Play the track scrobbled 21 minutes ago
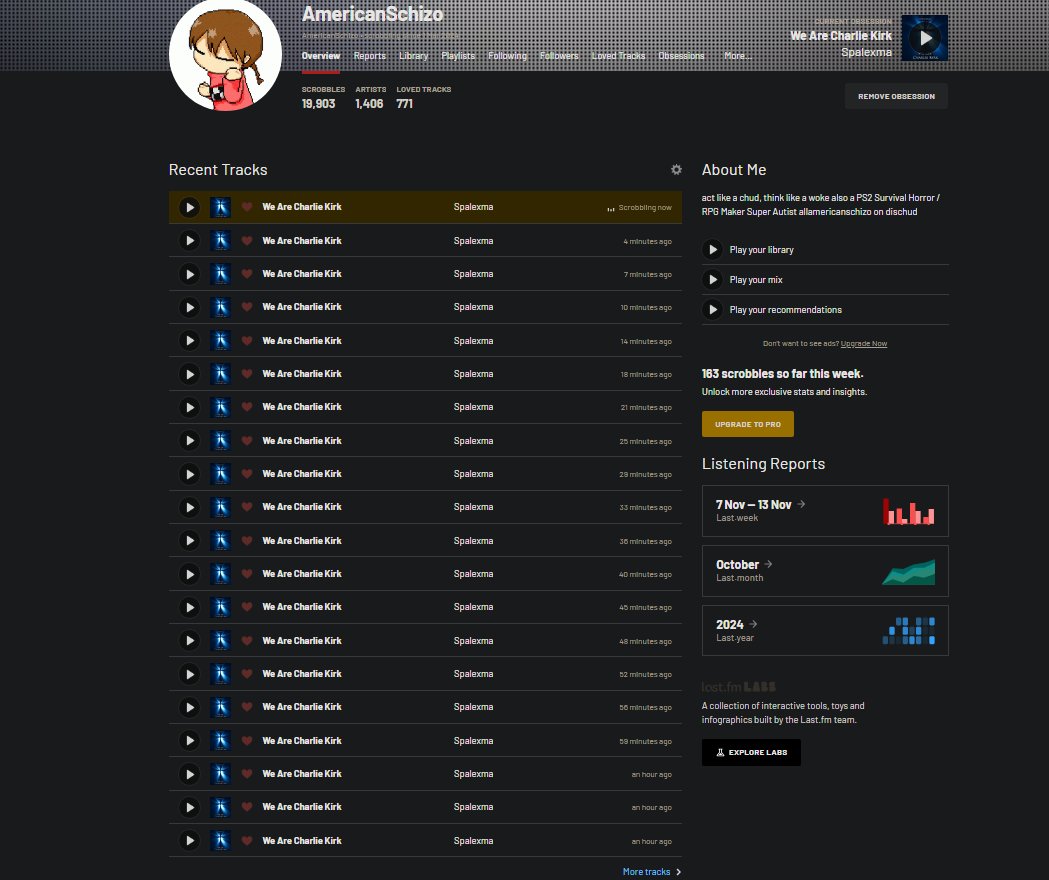 pyautogui.click(x=189, y=408)
